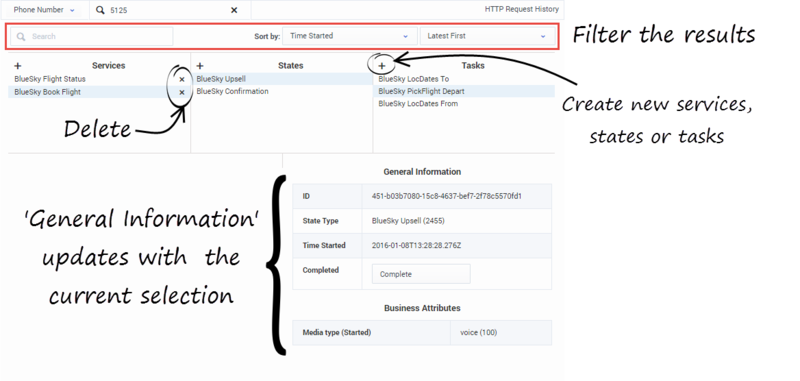Image resolution: width=800 pixels, height=381 pixels.
Task: Click the magnifier icon beside 5125
Action: click(x=100, y=10)
